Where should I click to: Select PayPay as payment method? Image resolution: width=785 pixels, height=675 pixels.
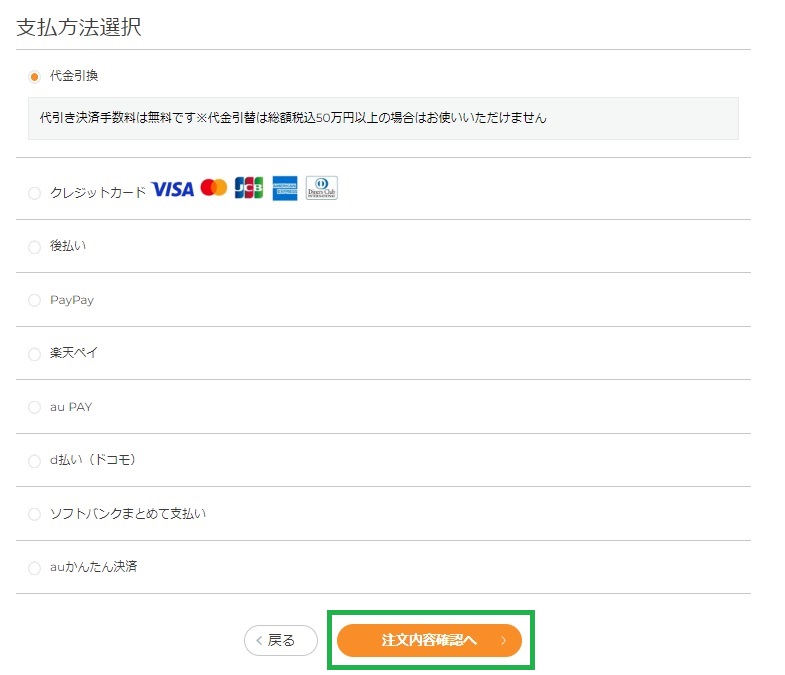(x=34, y=300)
